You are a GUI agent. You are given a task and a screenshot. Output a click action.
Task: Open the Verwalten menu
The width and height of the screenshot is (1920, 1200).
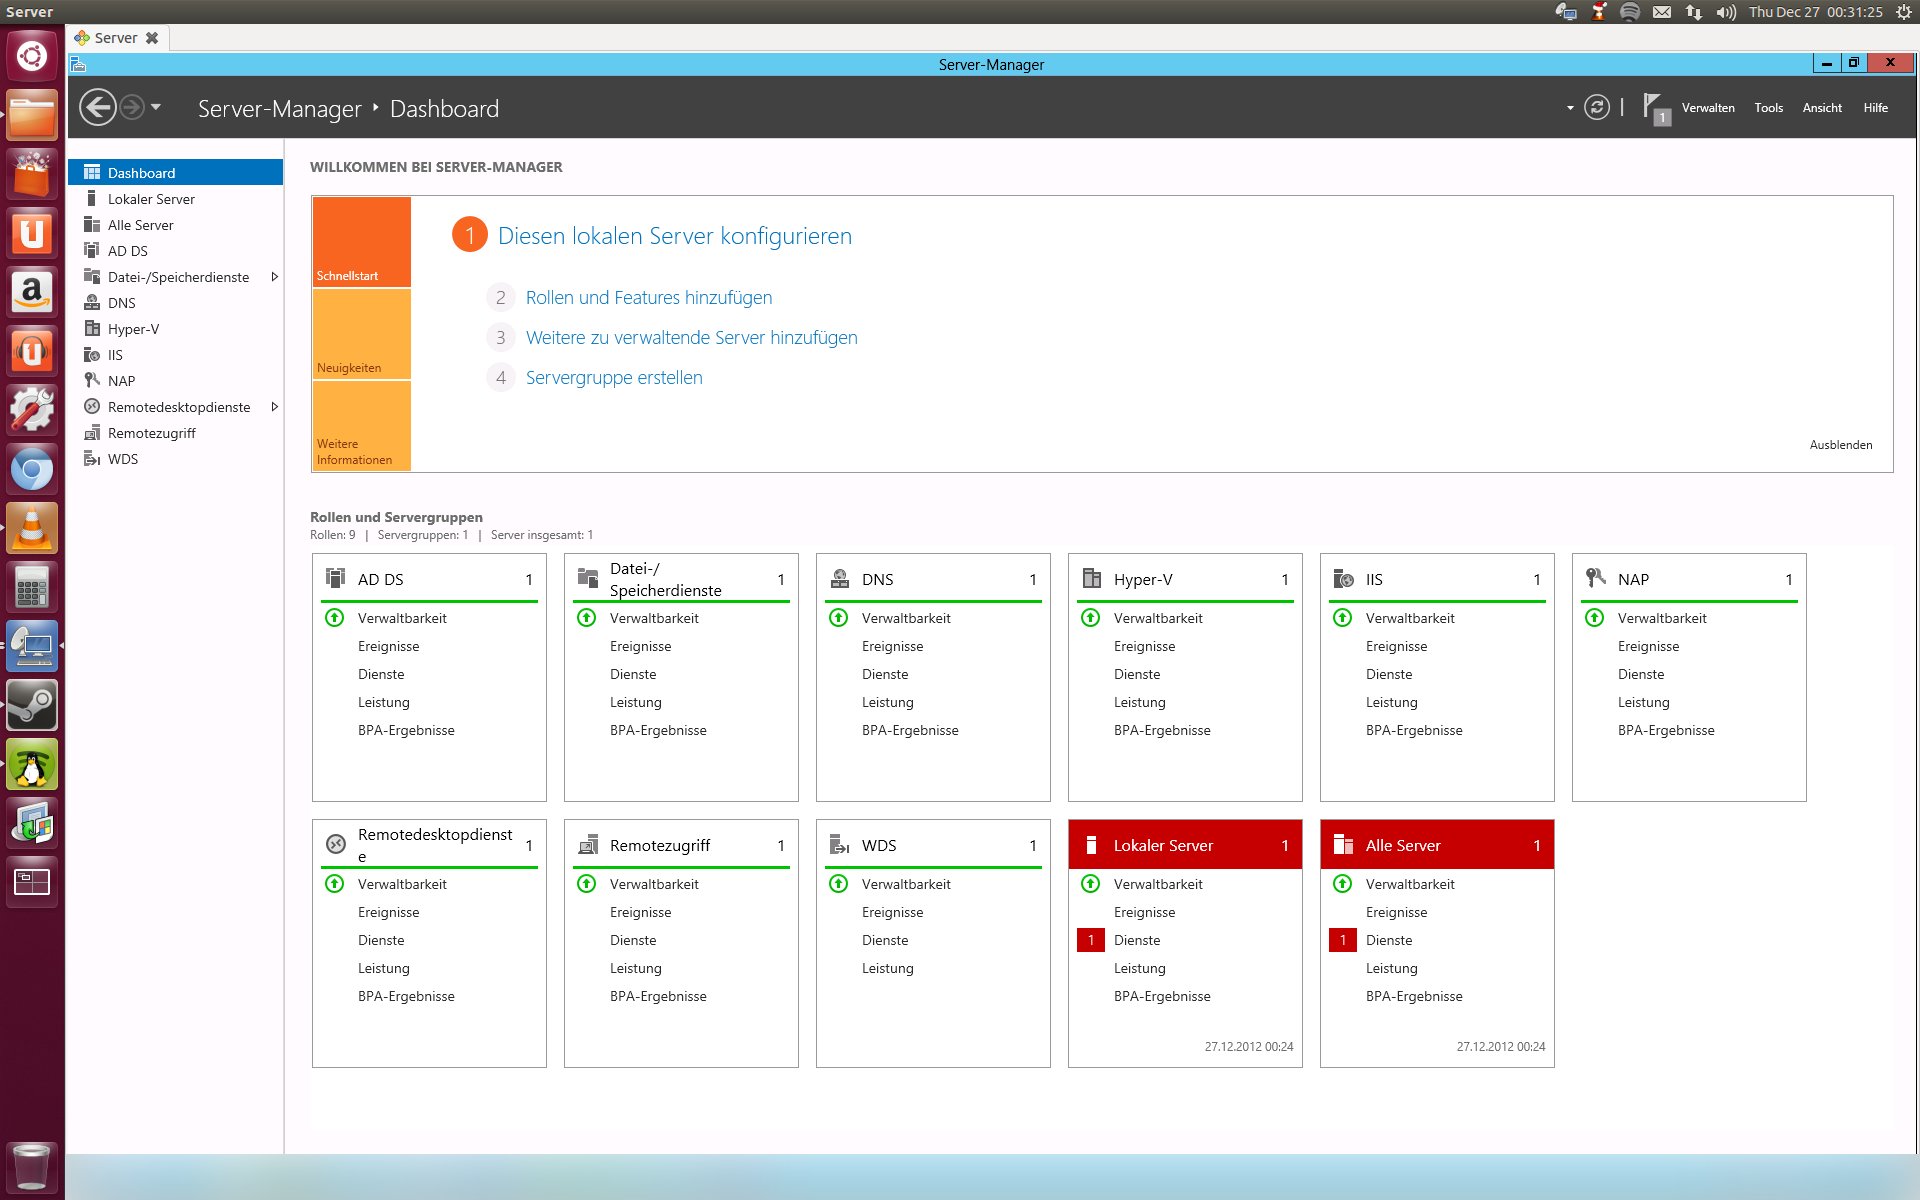click(1708, 108)
